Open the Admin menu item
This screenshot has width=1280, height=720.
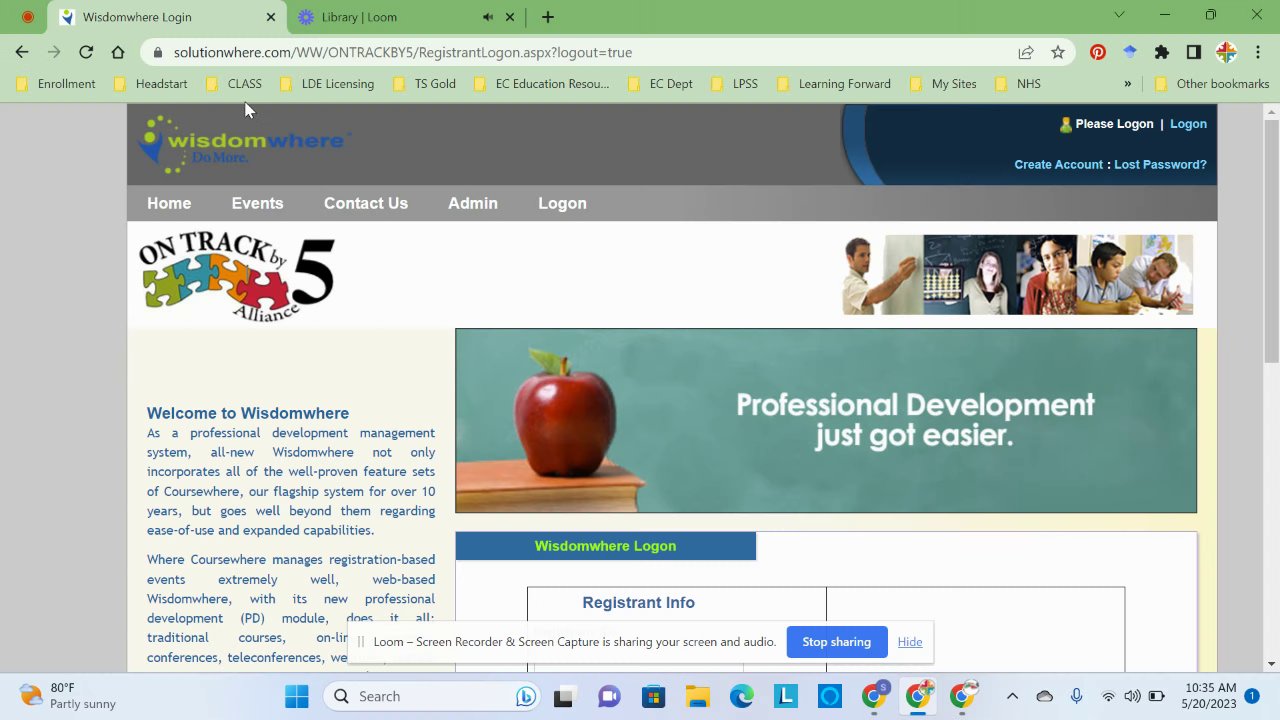click(x=473, y=203)
